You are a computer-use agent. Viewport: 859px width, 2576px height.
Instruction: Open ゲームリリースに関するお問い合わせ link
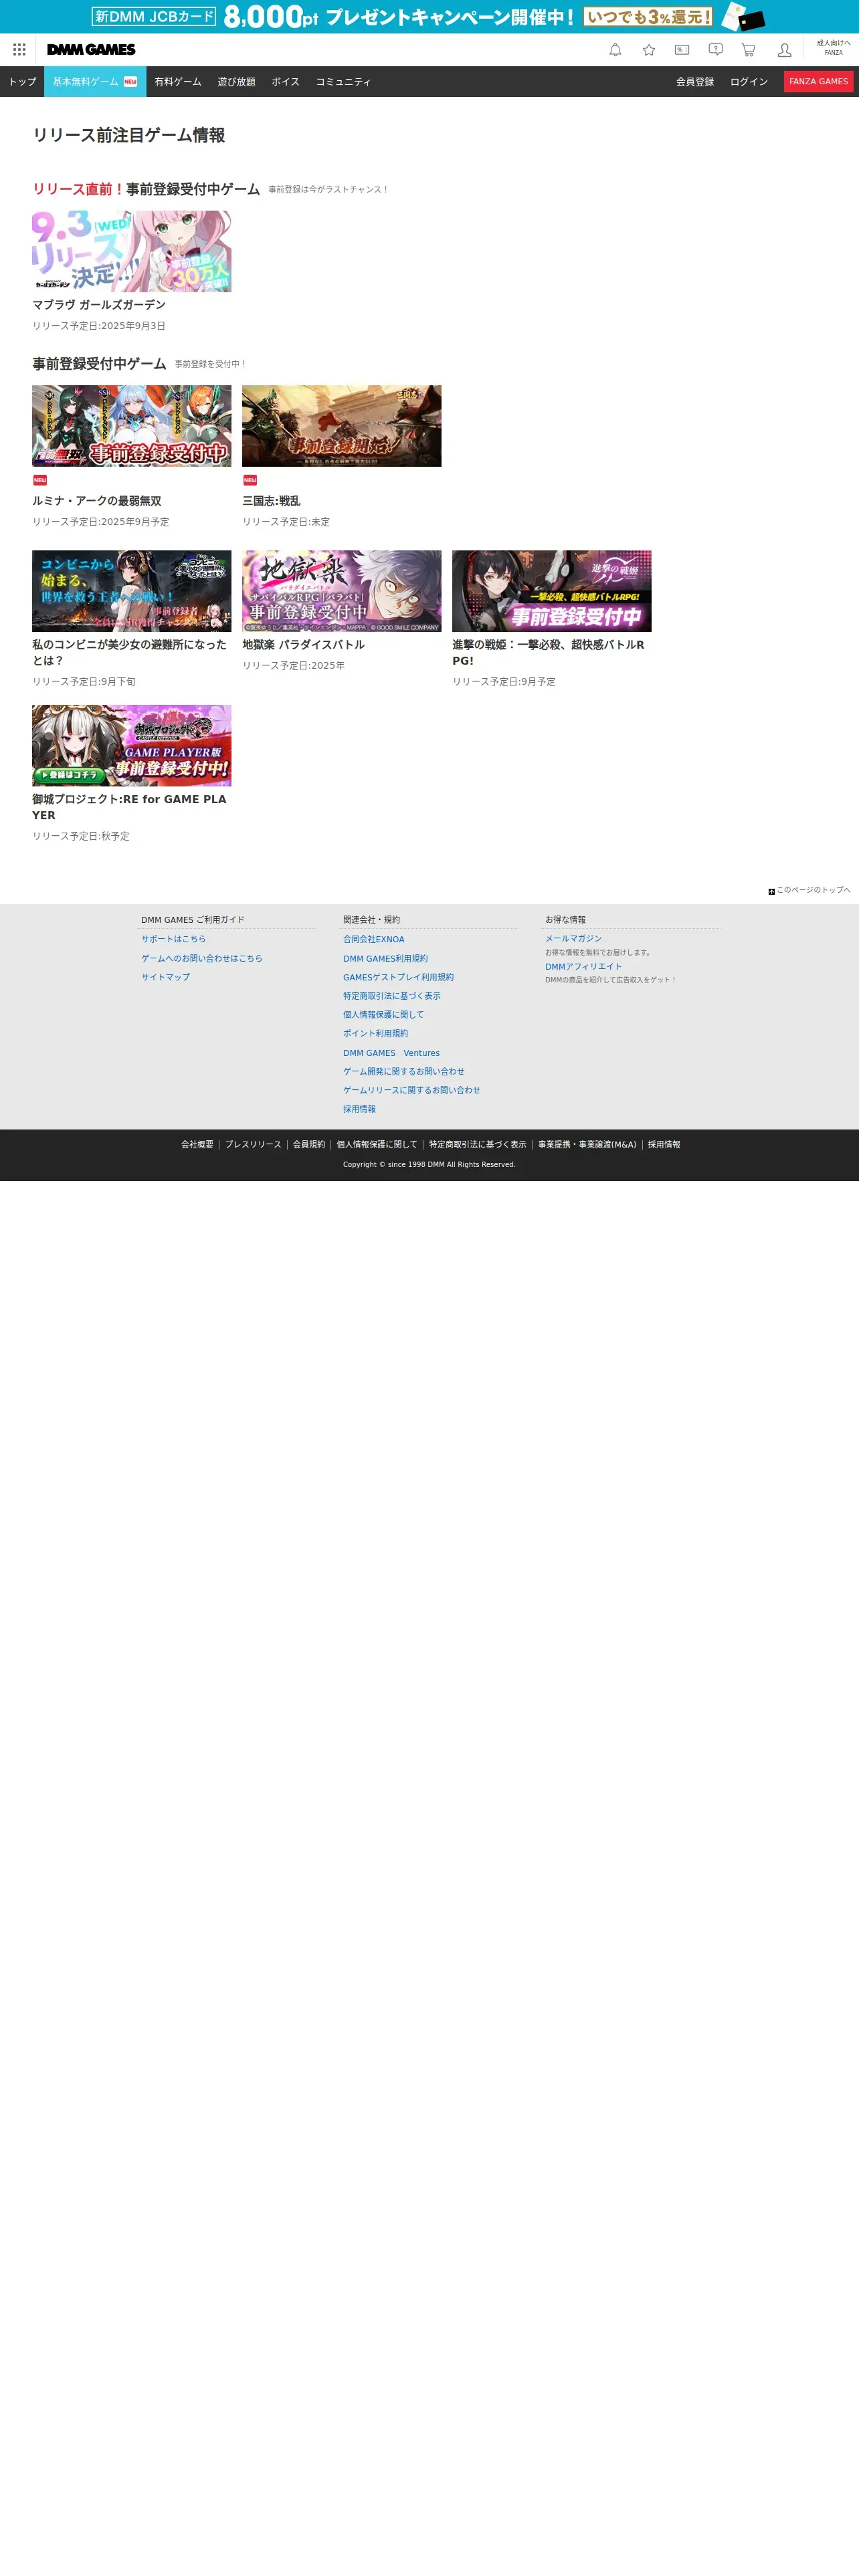coord(412,1090)
